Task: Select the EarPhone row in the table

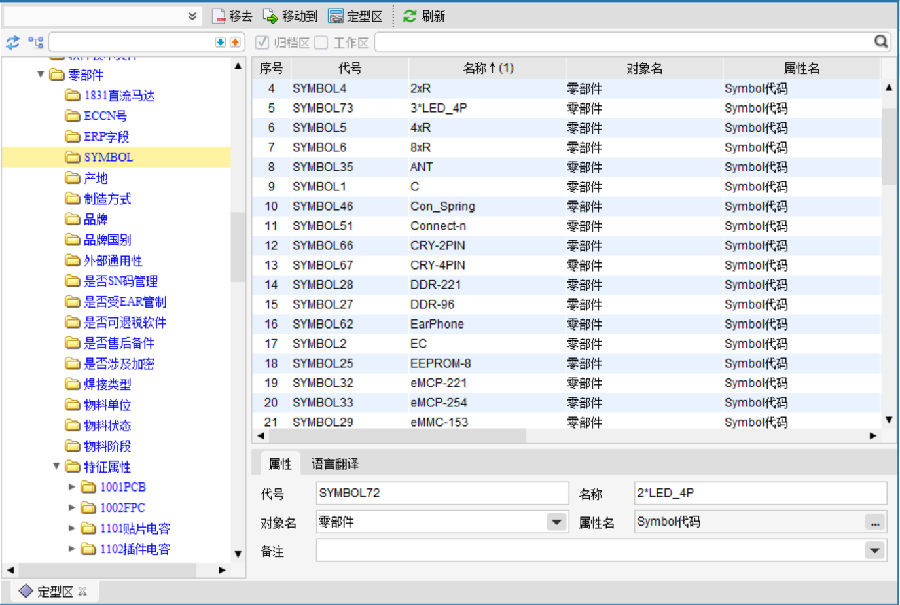Action: (x=437, y=324)
